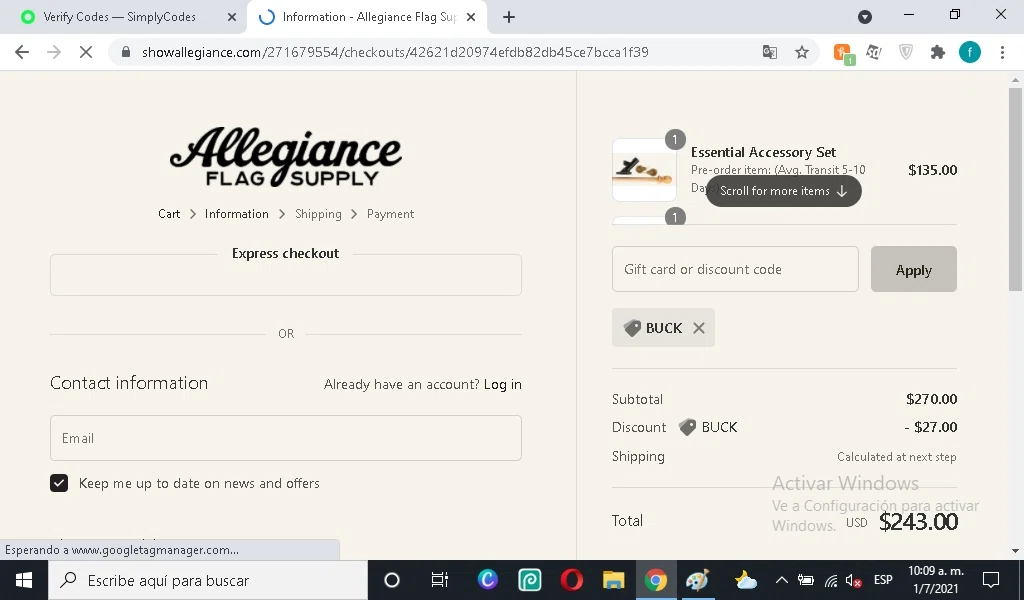The image size is (1024, 600).
Task: Open the Windows notification center
Action: click(x=991, y=580)
